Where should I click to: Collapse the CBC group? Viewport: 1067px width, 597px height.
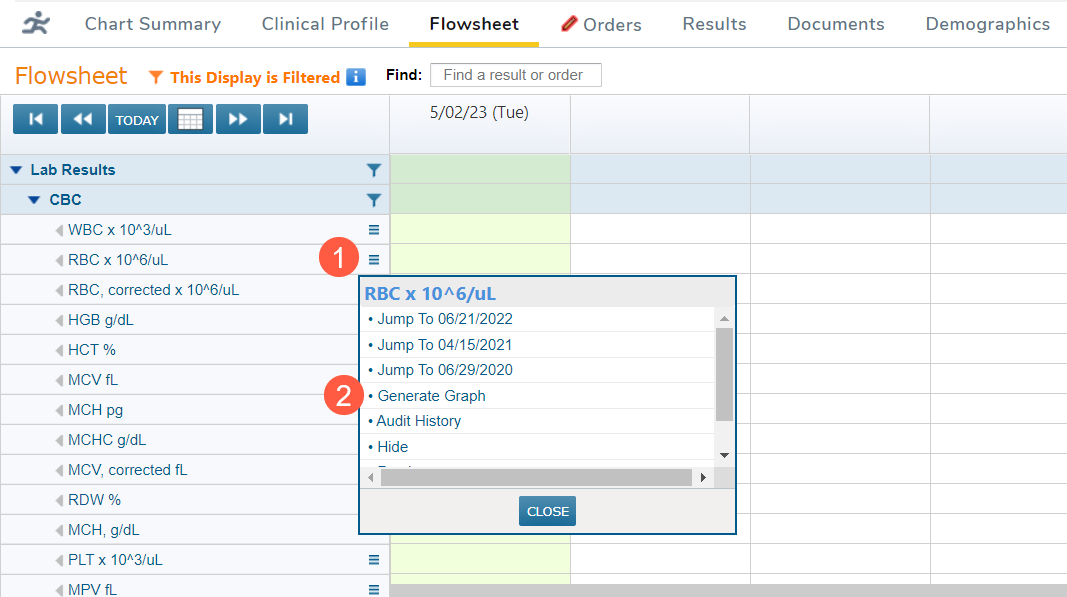34,200
